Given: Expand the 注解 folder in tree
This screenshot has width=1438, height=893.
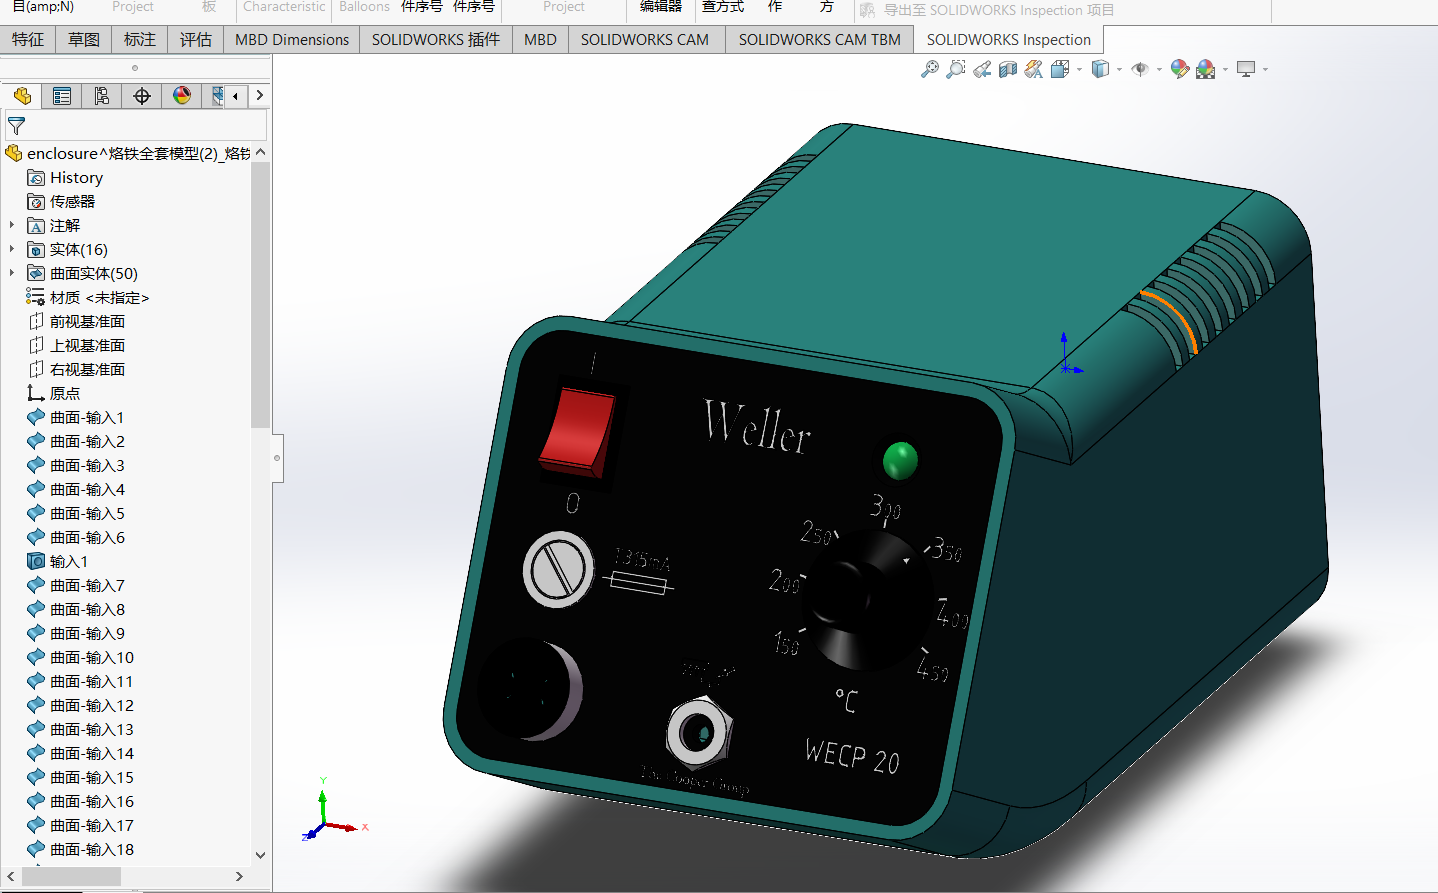Looking at the screenshot, I should [12, 226].
